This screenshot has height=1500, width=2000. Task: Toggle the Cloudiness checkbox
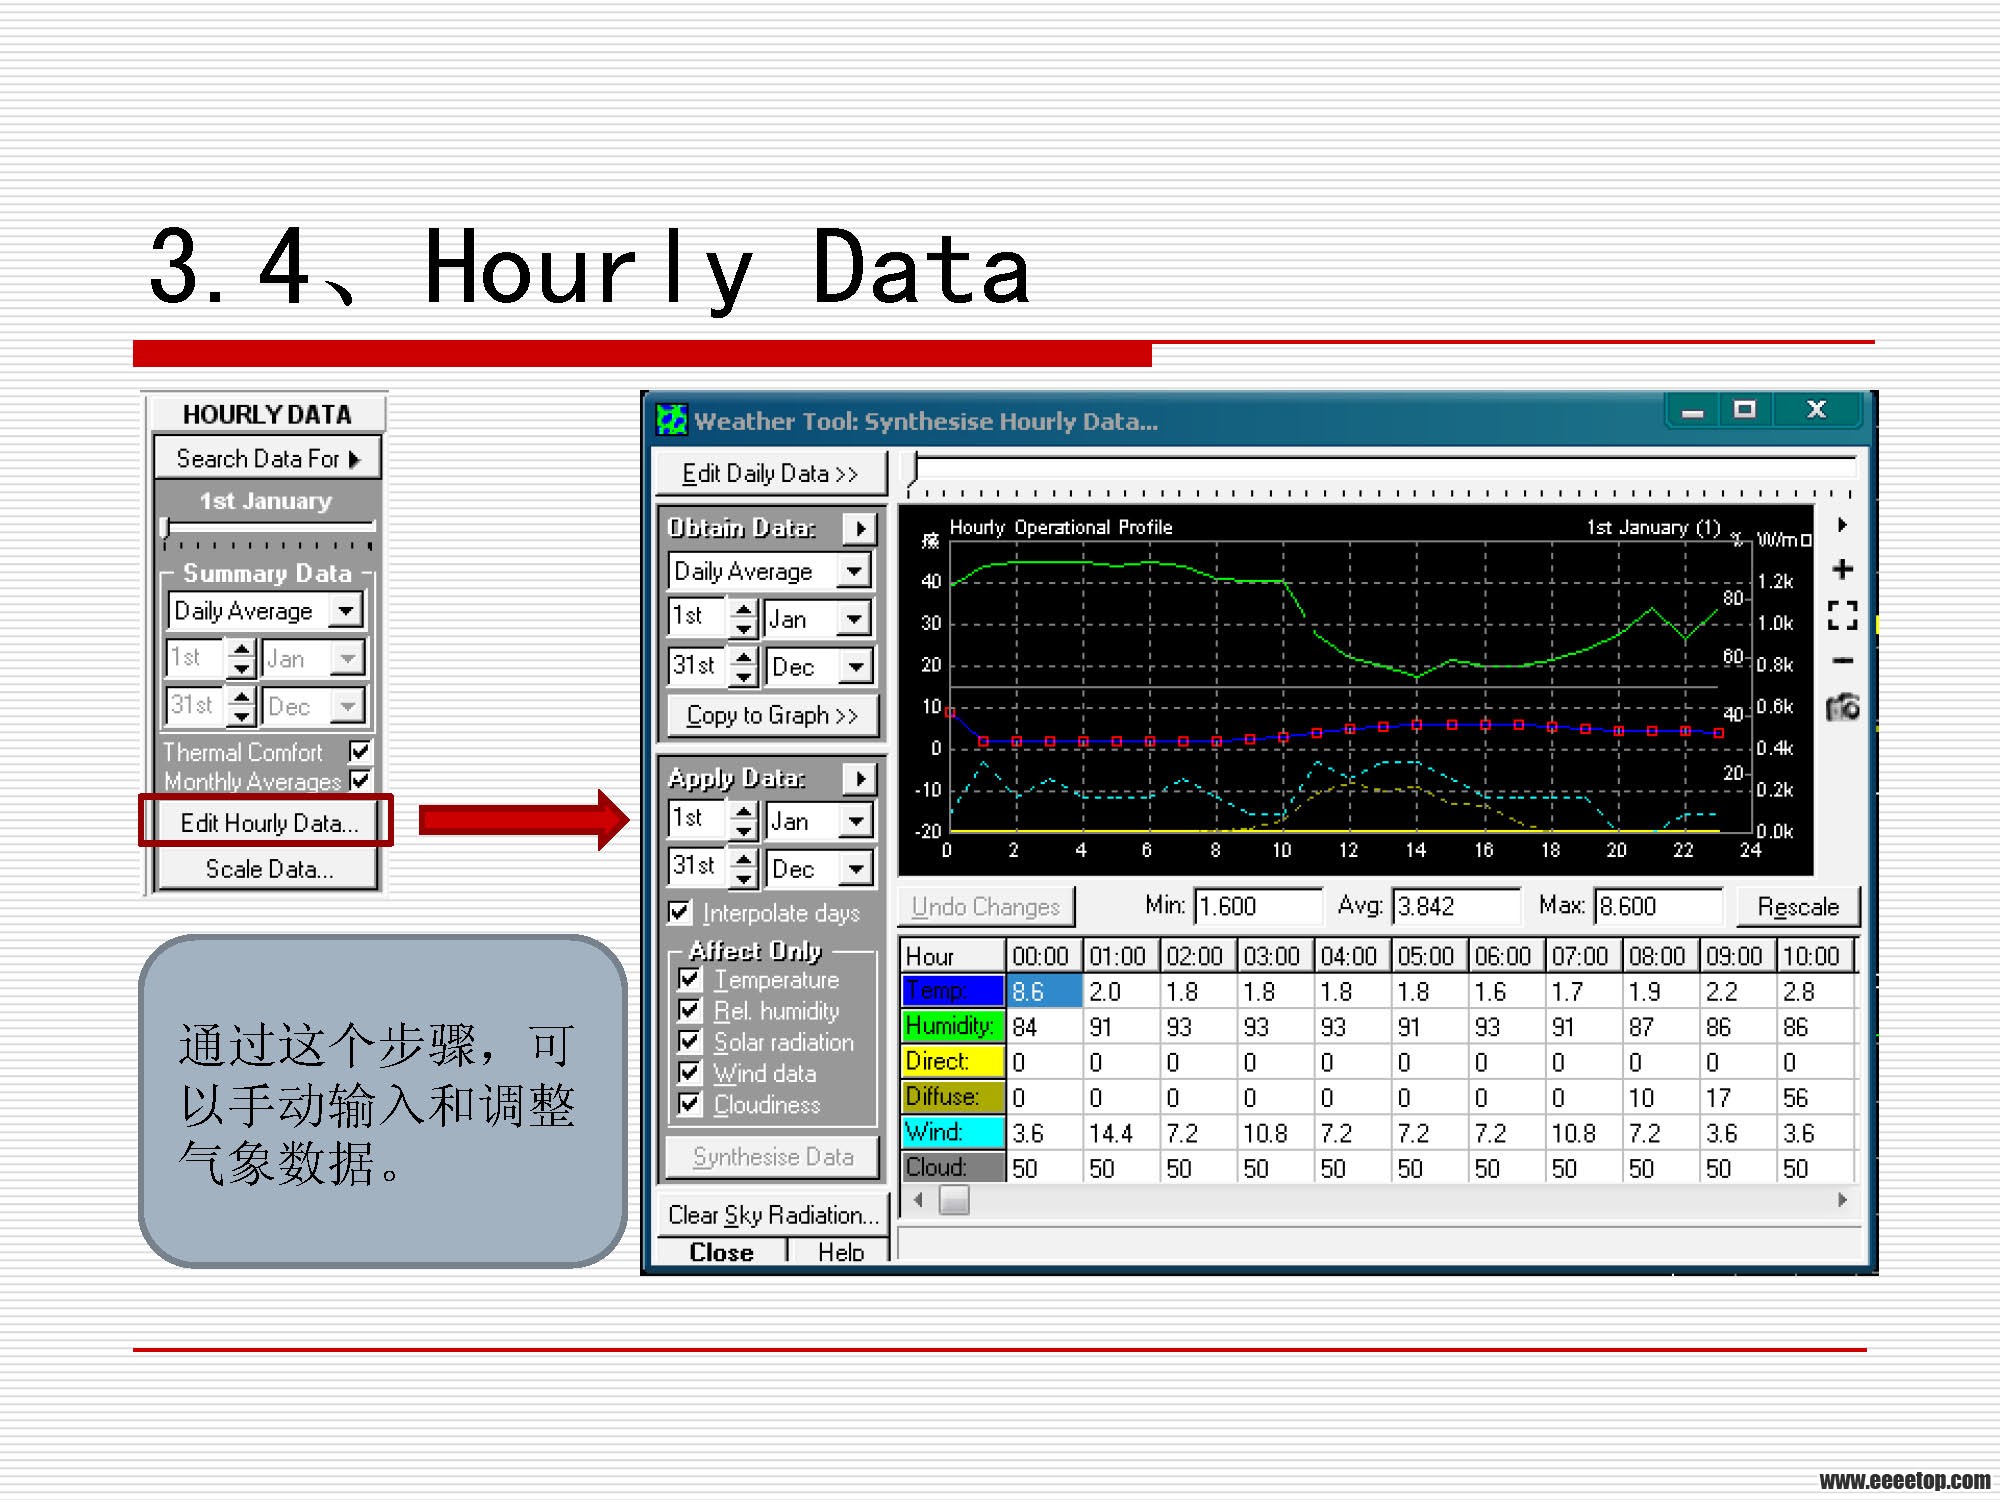tap(689, 1104)
